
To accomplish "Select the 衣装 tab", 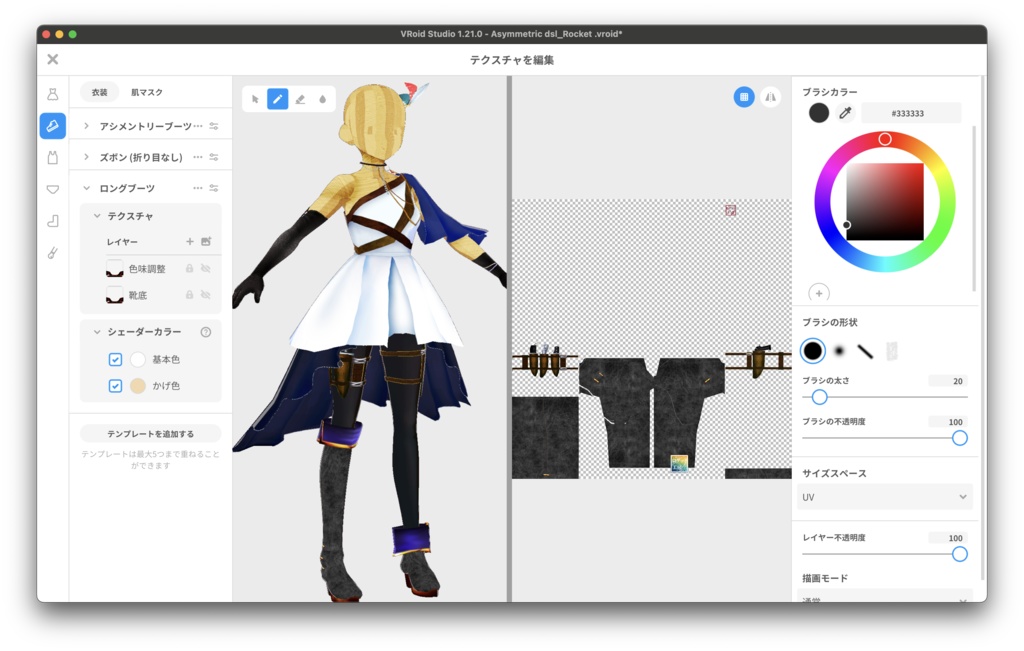I will [x=98, y=91].
